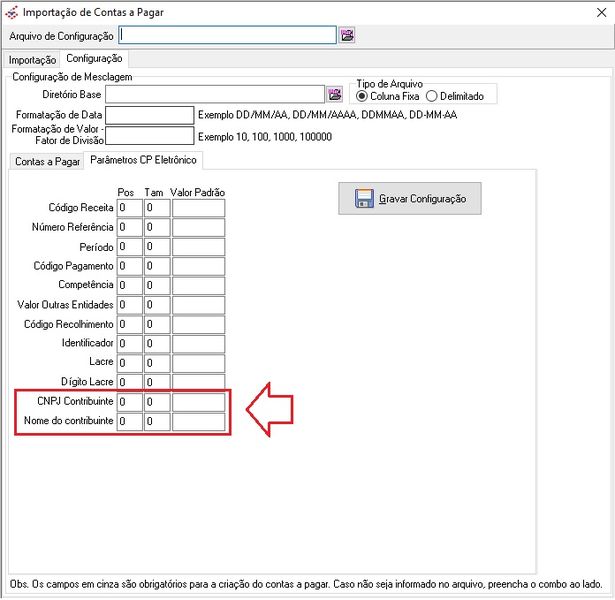615x600 pixels.
Task: Click the Fator de Divisão value field
Action: tap(149, 136)
